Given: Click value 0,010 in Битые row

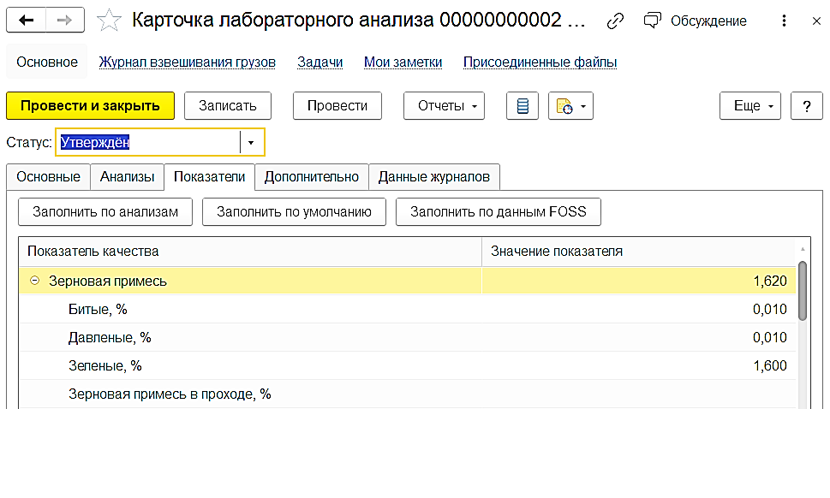Looking at the screenshot, I should point(770,309).
